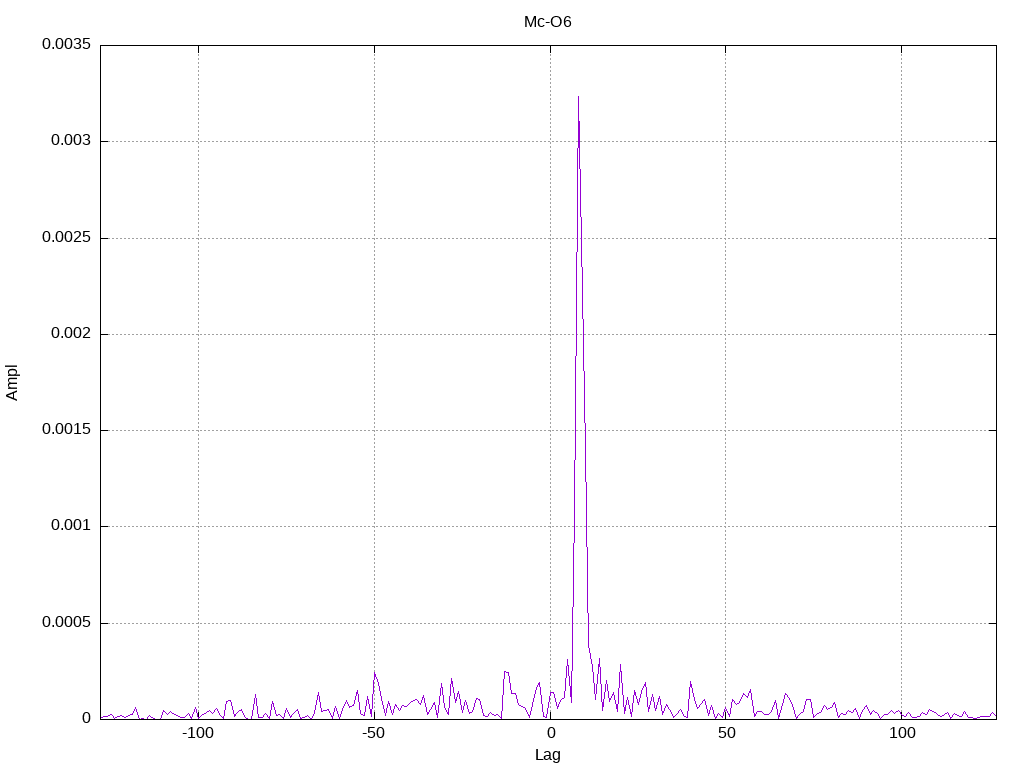Click the small peak near lag 40
The image size is (1024, 768).
coord(690,682)
